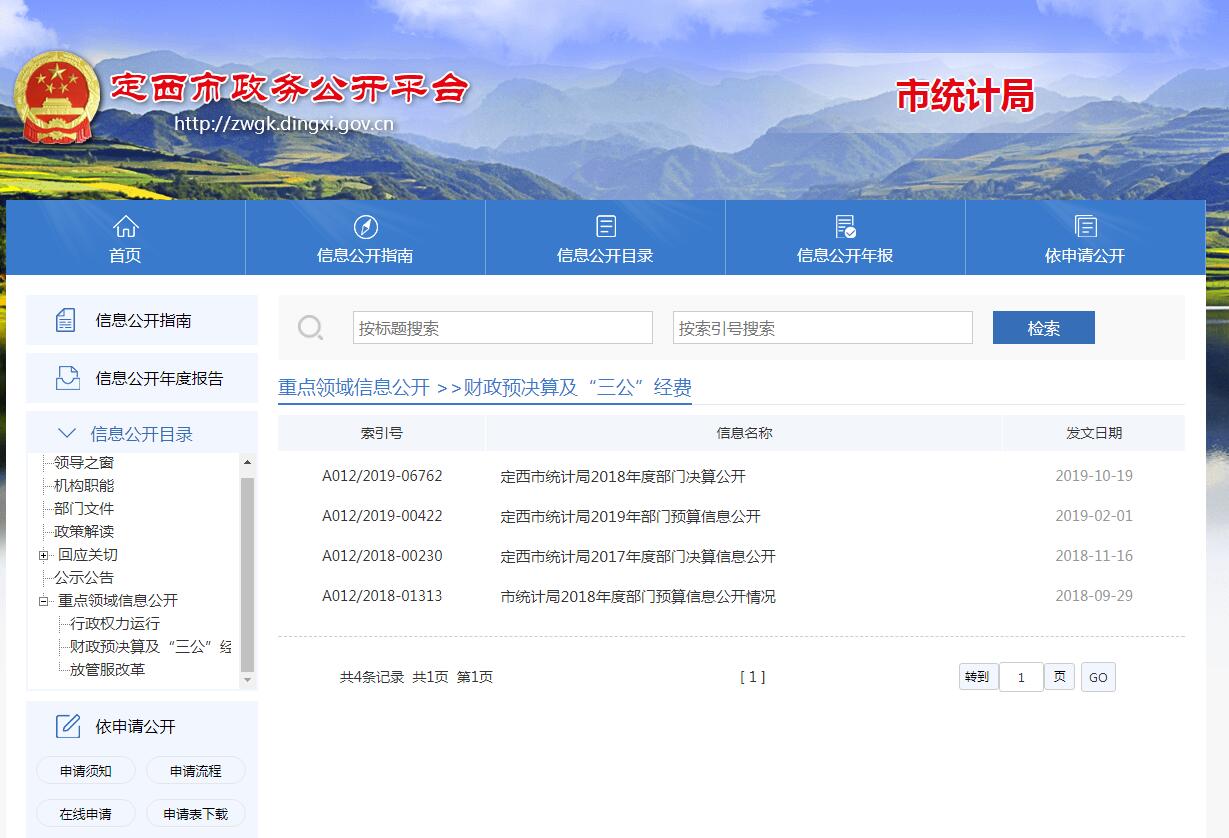Collapse the 信息公开目录 chevron

tap(67, 433)
